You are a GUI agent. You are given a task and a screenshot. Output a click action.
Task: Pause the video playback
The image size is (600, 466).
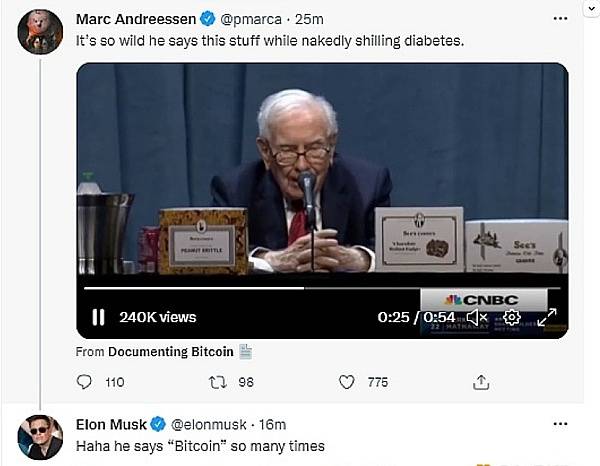point(98,317)
